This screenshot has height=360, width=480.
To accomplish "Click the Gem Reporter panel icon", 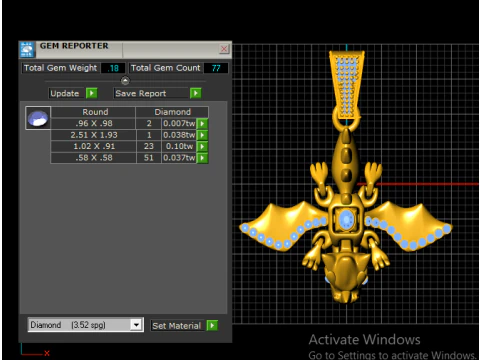I will point(27,49).
